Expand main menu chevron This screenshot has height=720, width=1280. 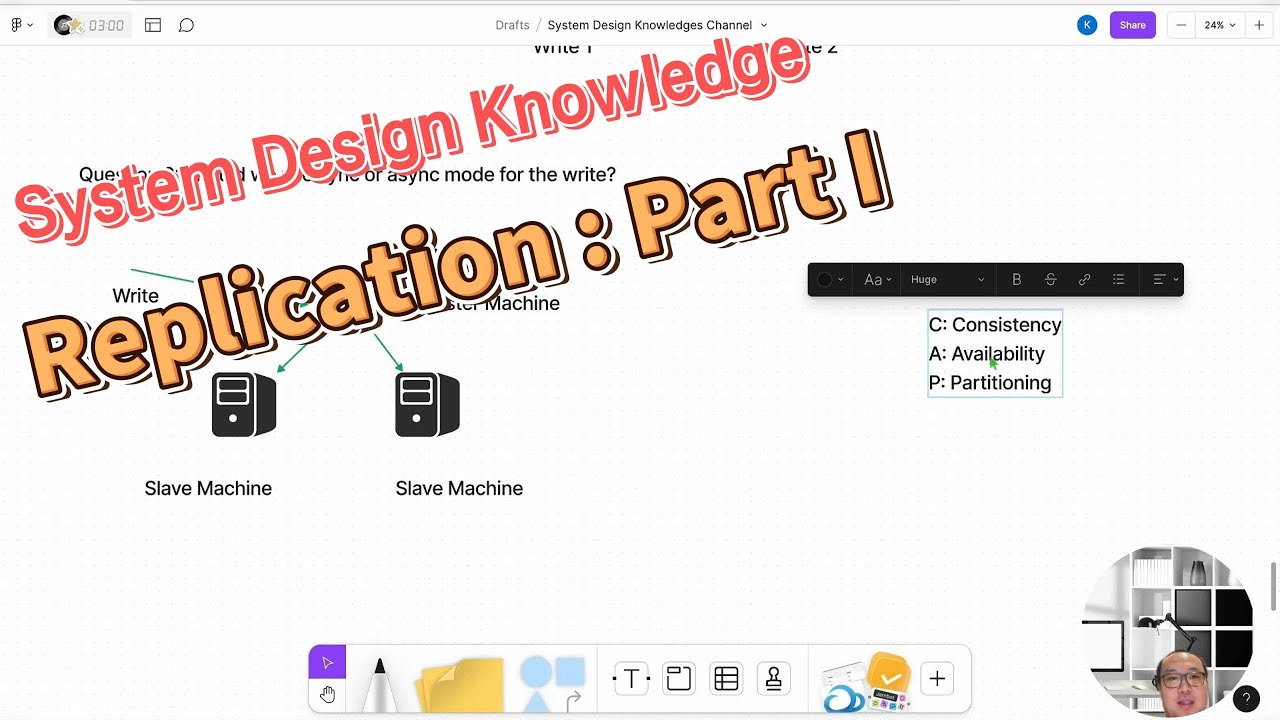click(29, 25)
